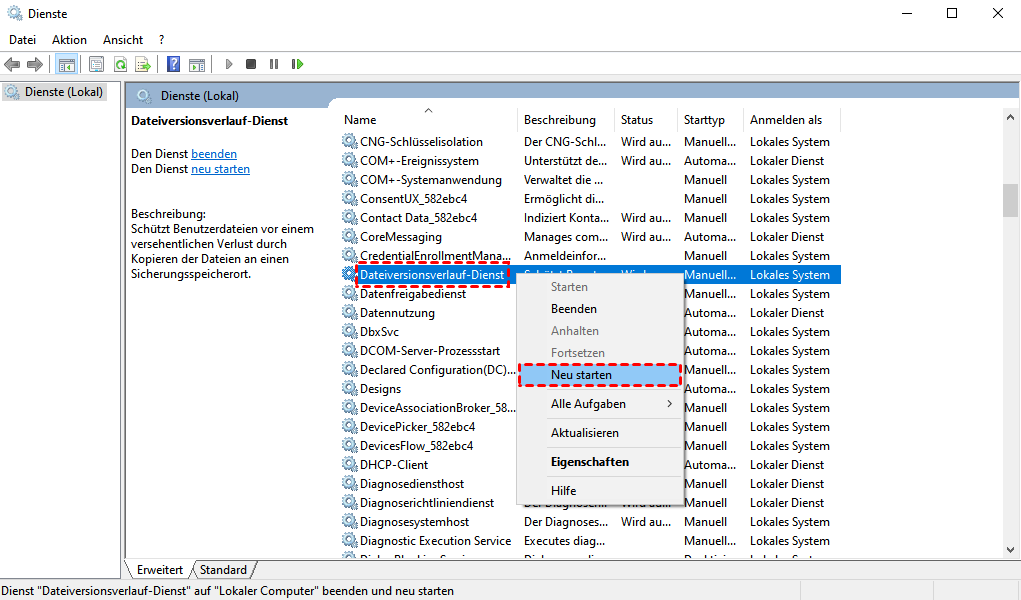Open Properties via the toolbar icon
Screen dimensions: 1021x600
tap(96, 64)
